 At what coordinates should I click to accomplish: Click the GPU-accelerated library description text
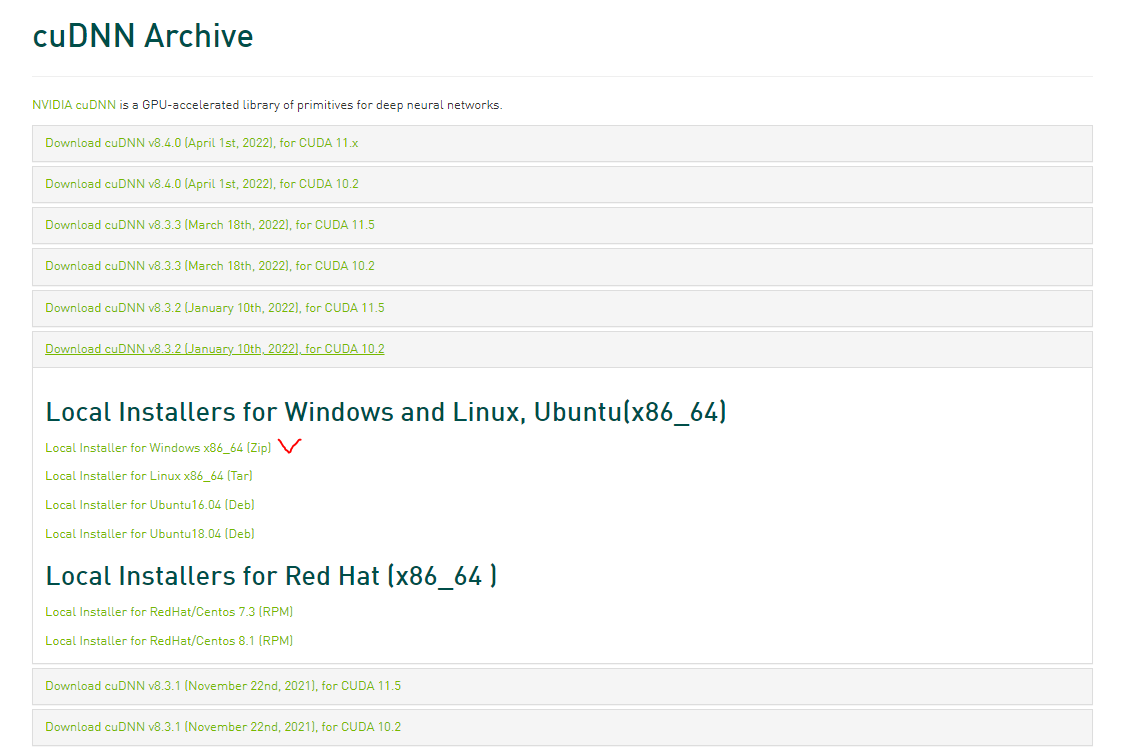(310, 105)
